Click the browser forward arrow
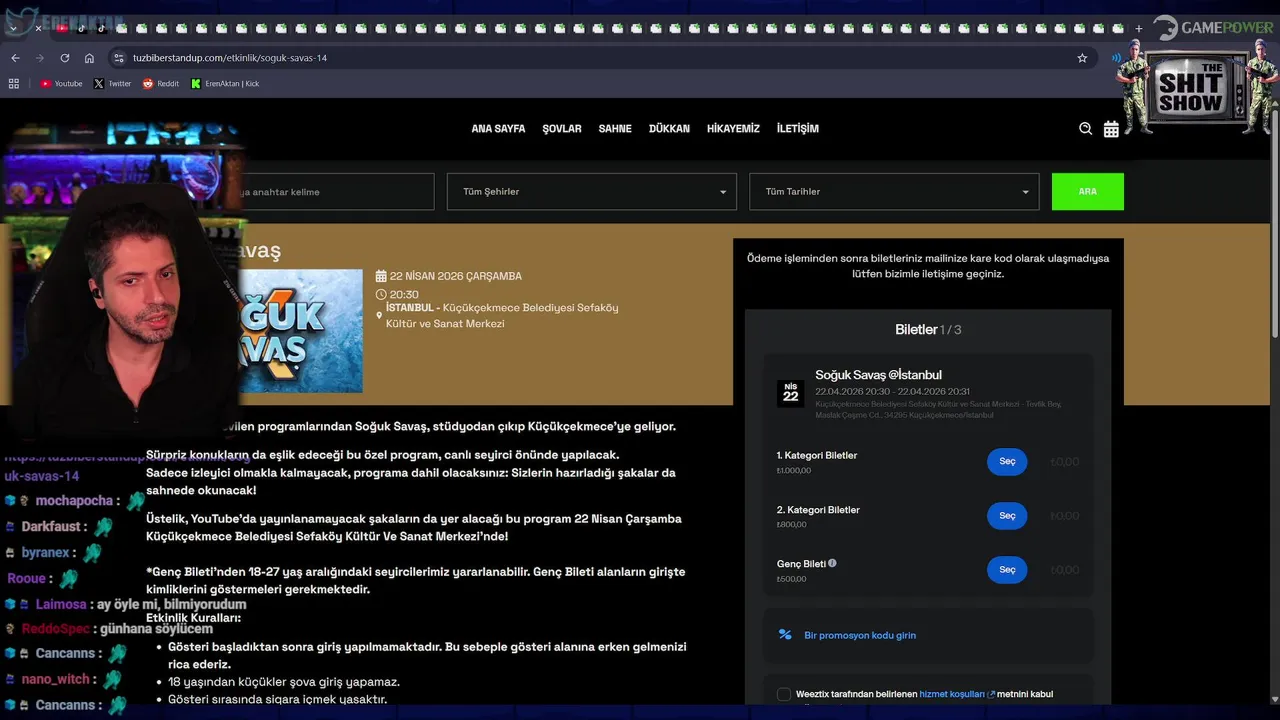 pos(40,58)
